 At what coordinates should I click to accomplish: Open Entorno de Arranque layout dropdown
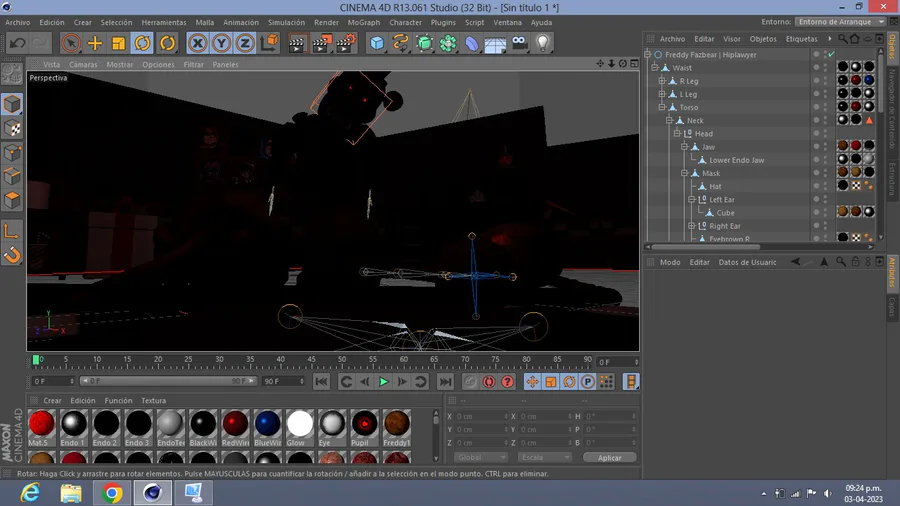click(x=841, y=22)
